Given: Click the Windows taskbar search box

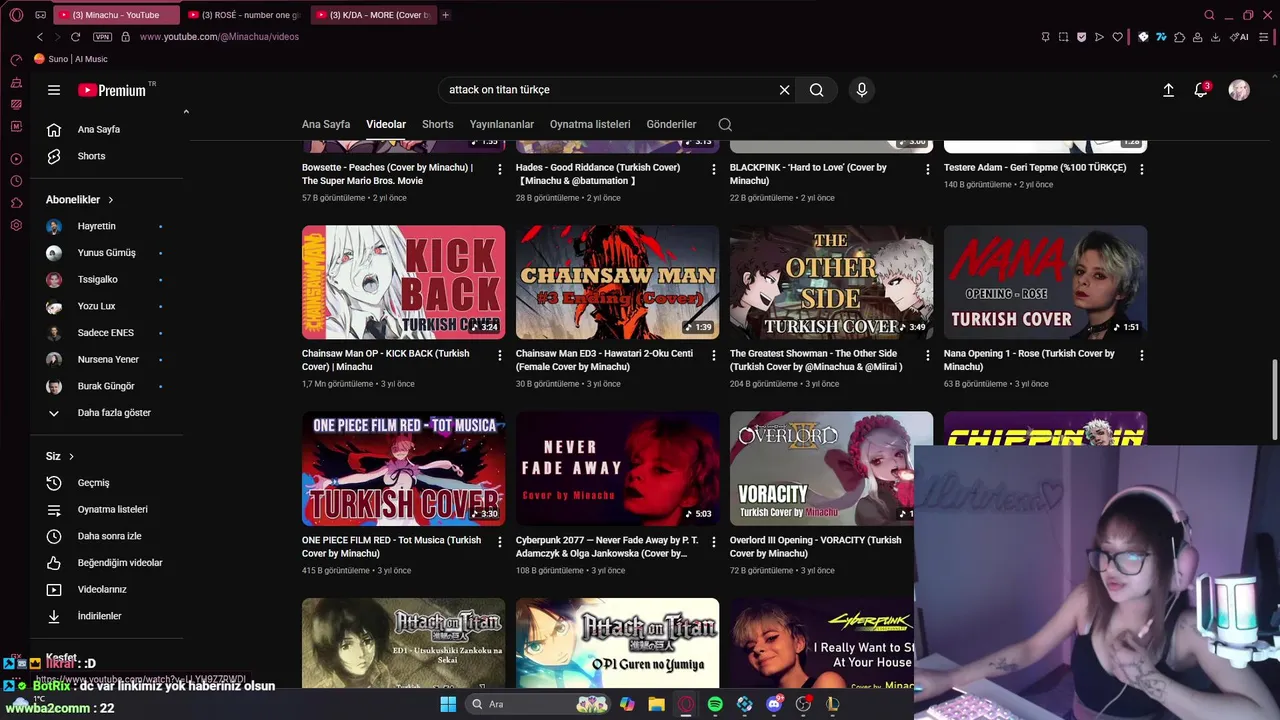Looking at the screenshot, I should tap(540, 704).
